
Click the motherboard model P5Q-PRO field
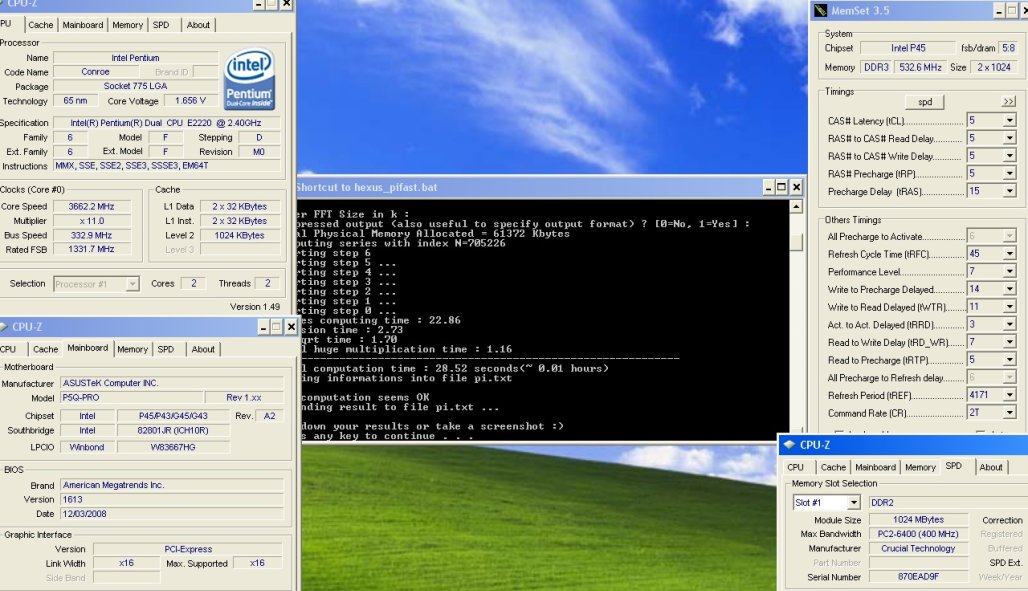(131, 398)
